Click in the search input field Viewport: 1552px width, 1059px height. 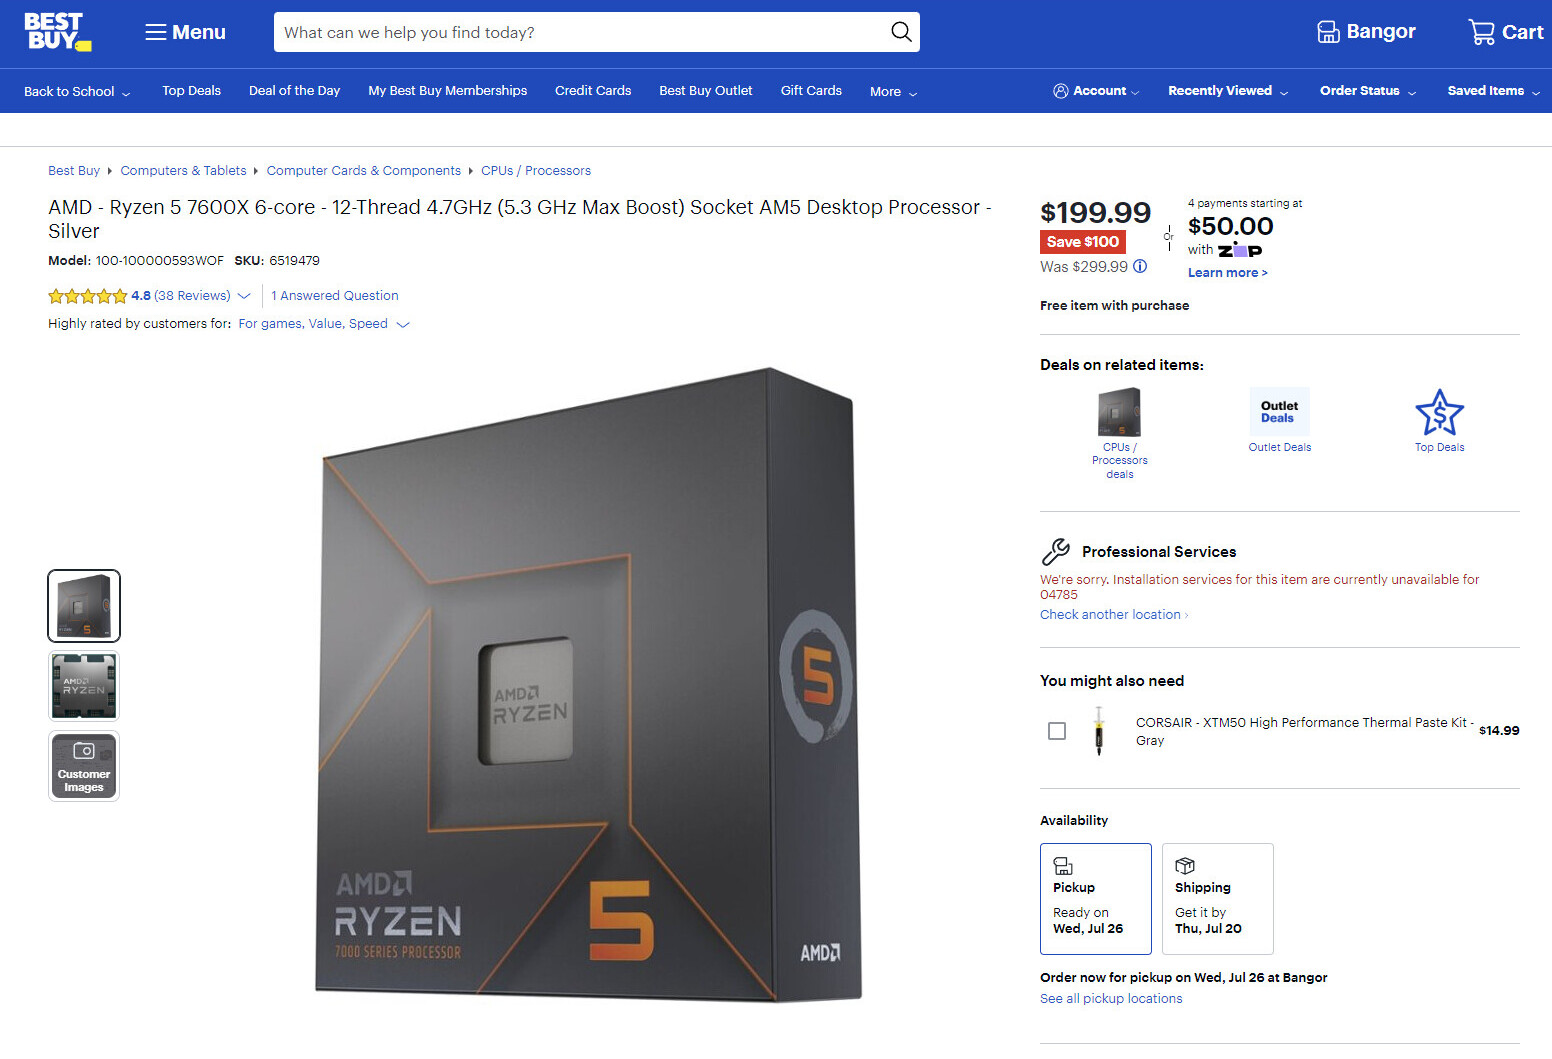580,32
